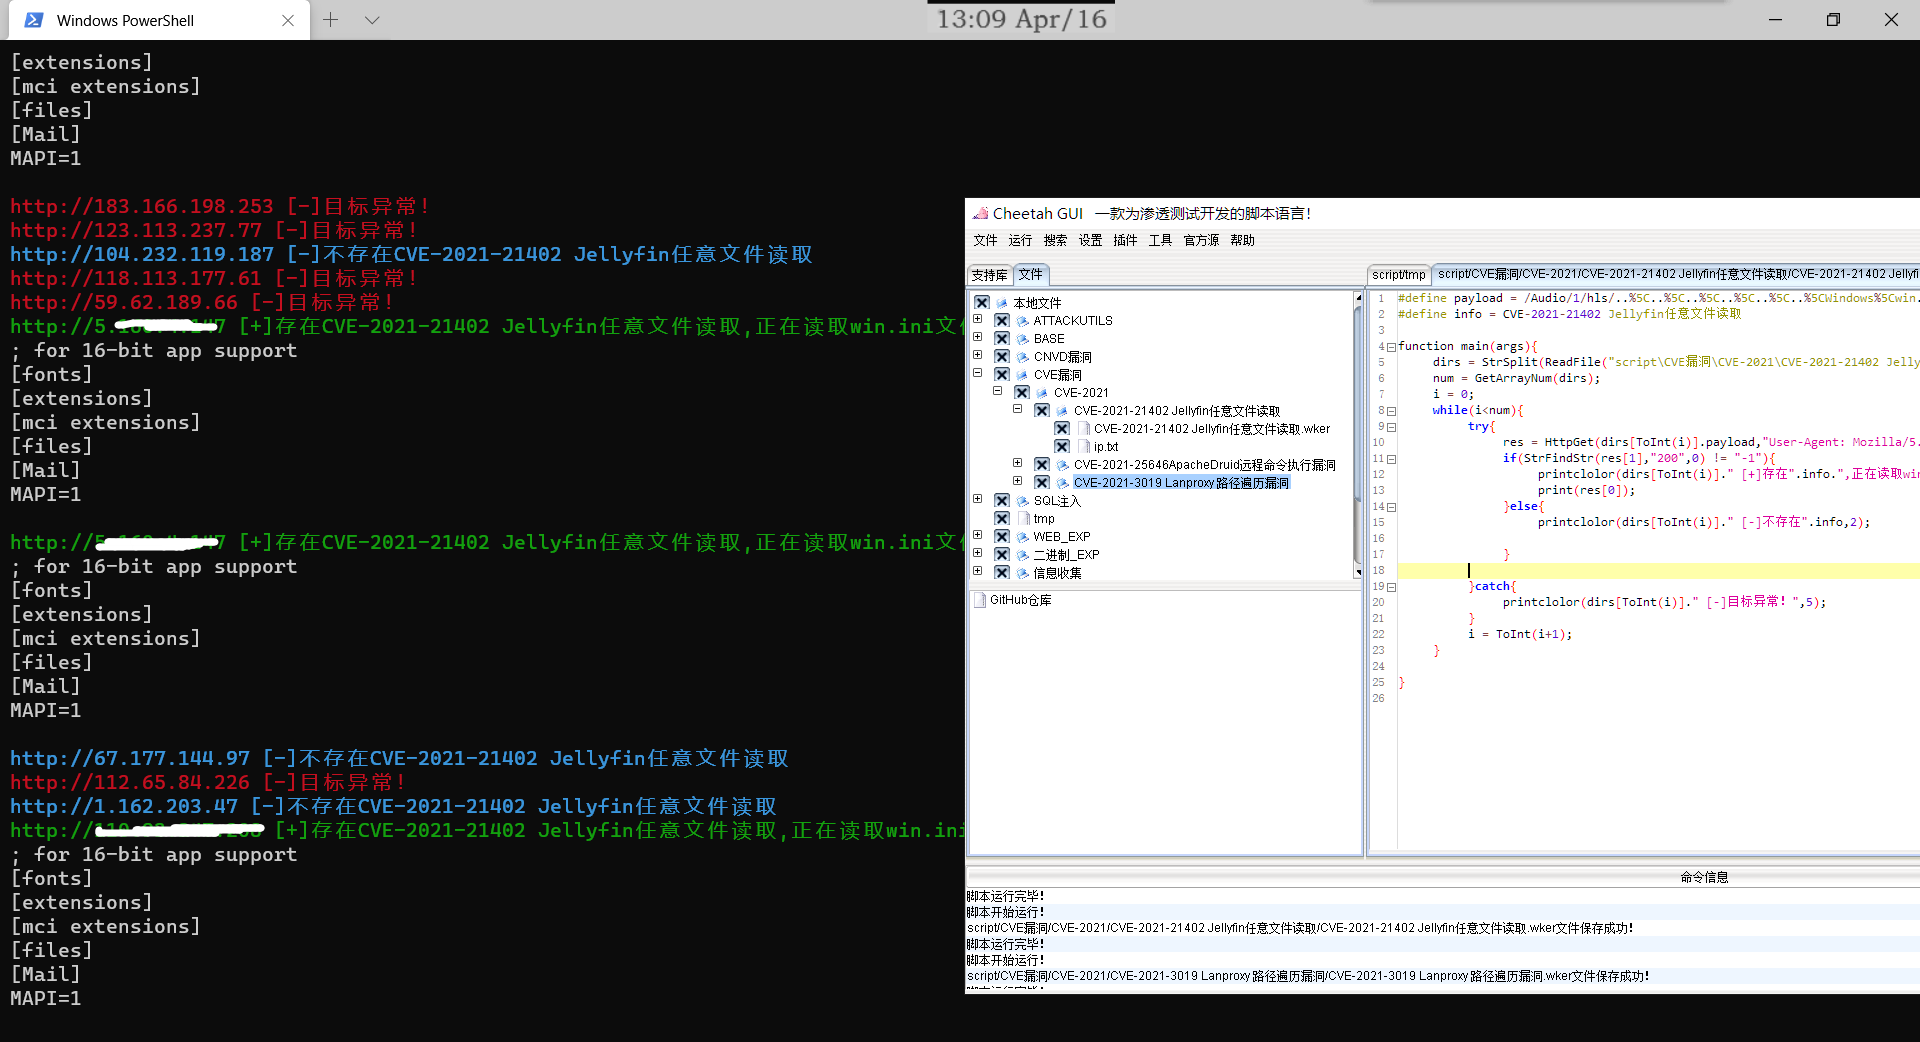Collapse the code fold at line 4

pyautogui.click(x=1391, y=347)
